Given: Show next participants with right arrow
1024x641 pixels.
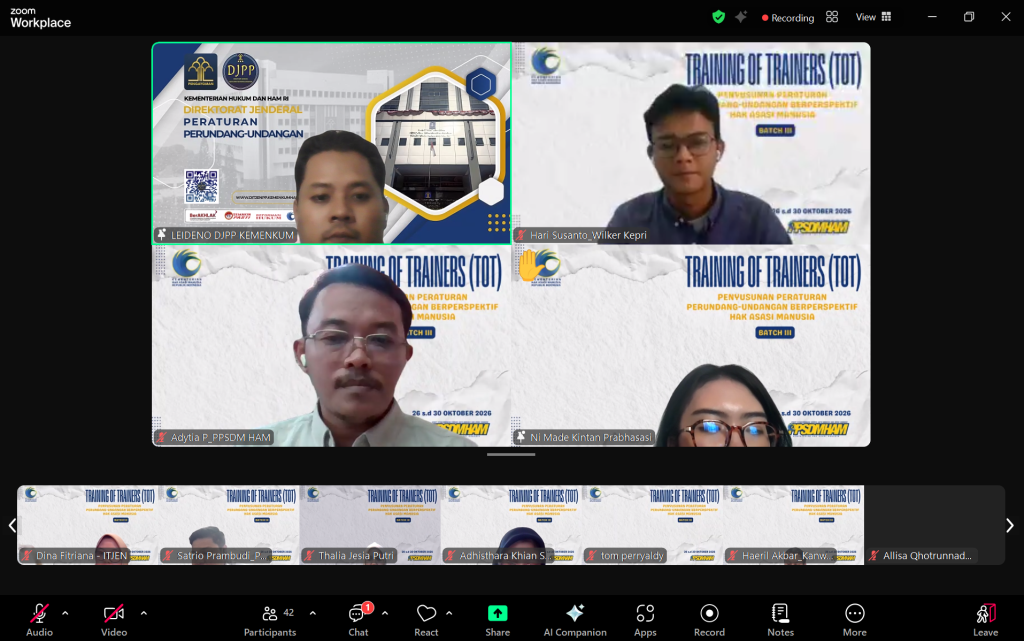Looking at the screenshot, I should [1010, 525].
